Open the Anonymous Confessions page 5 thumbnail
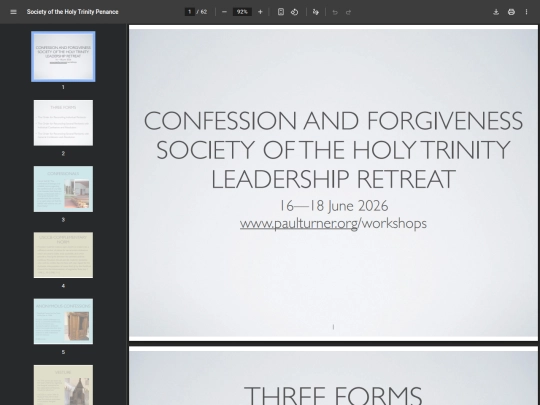Screen dimensions: 540x405 [63, 321]
